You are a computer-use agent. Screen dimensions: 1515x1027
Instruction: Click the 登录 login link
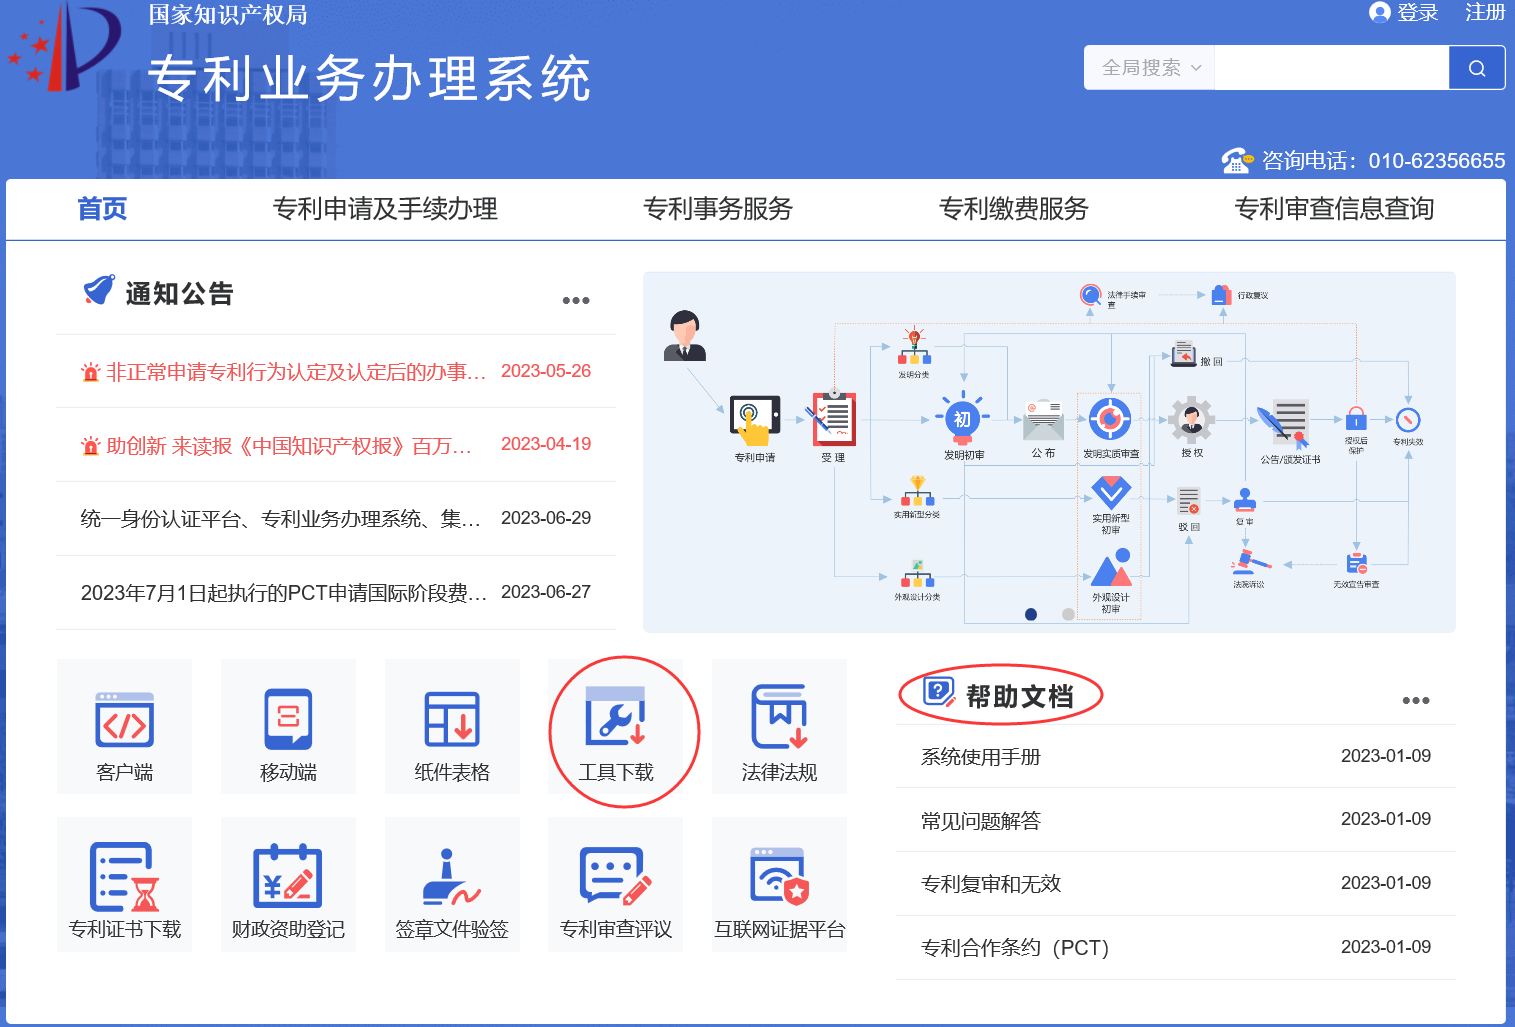tap(1418, 12)
